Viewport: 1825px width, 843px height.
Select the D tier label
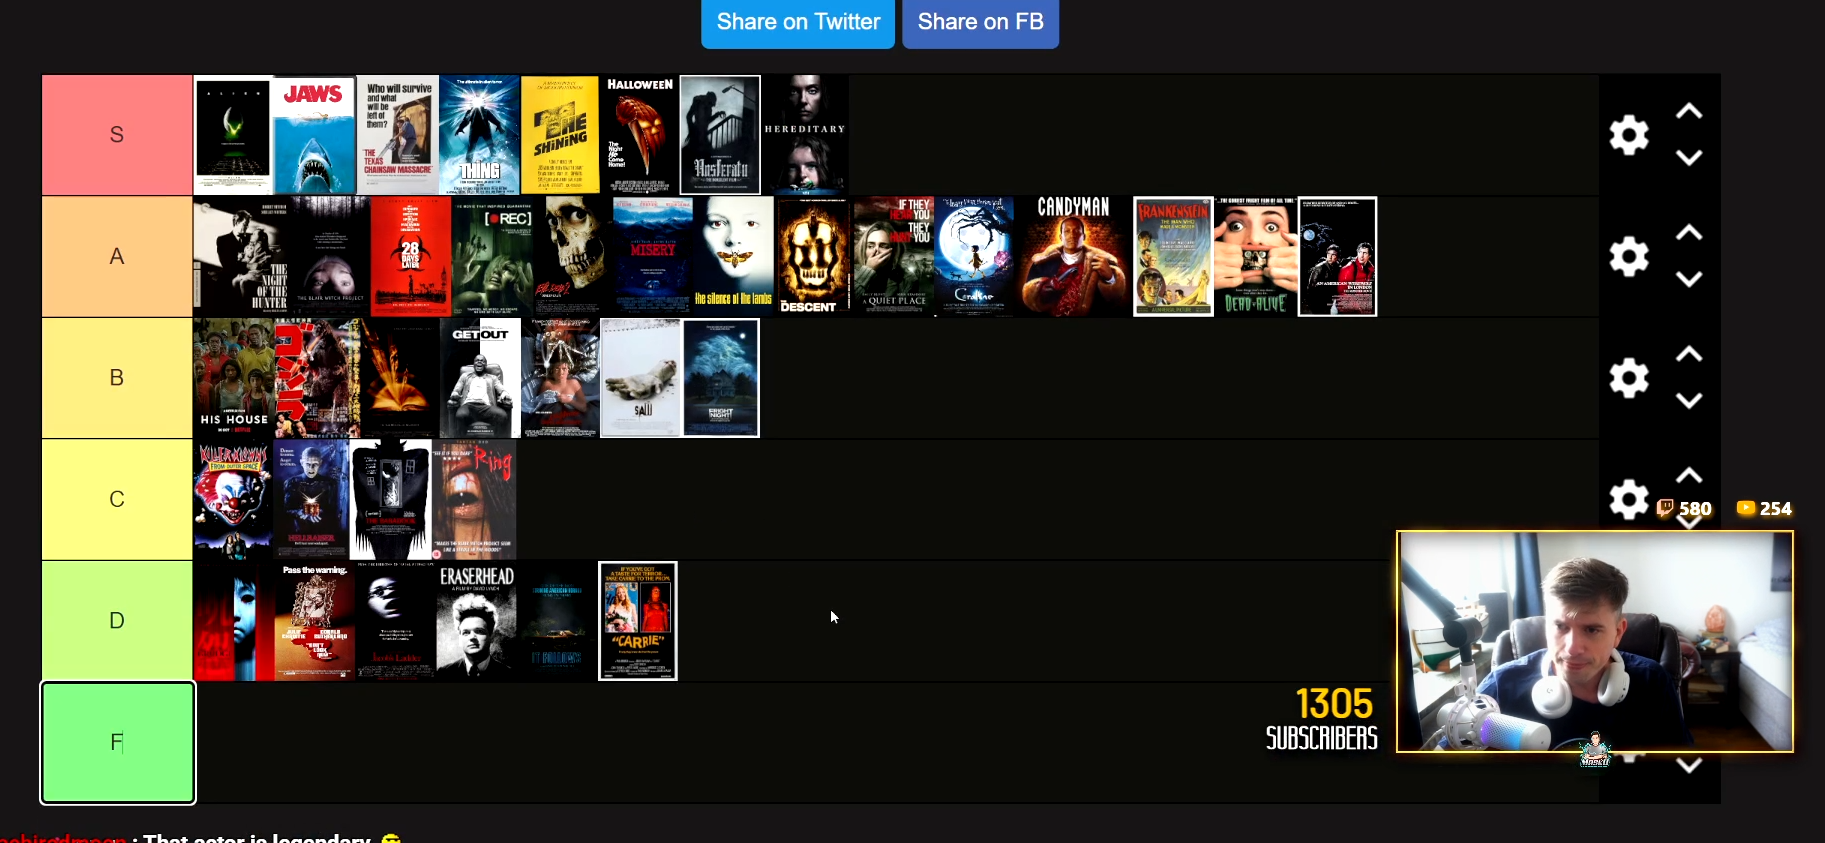pos(117,621)
